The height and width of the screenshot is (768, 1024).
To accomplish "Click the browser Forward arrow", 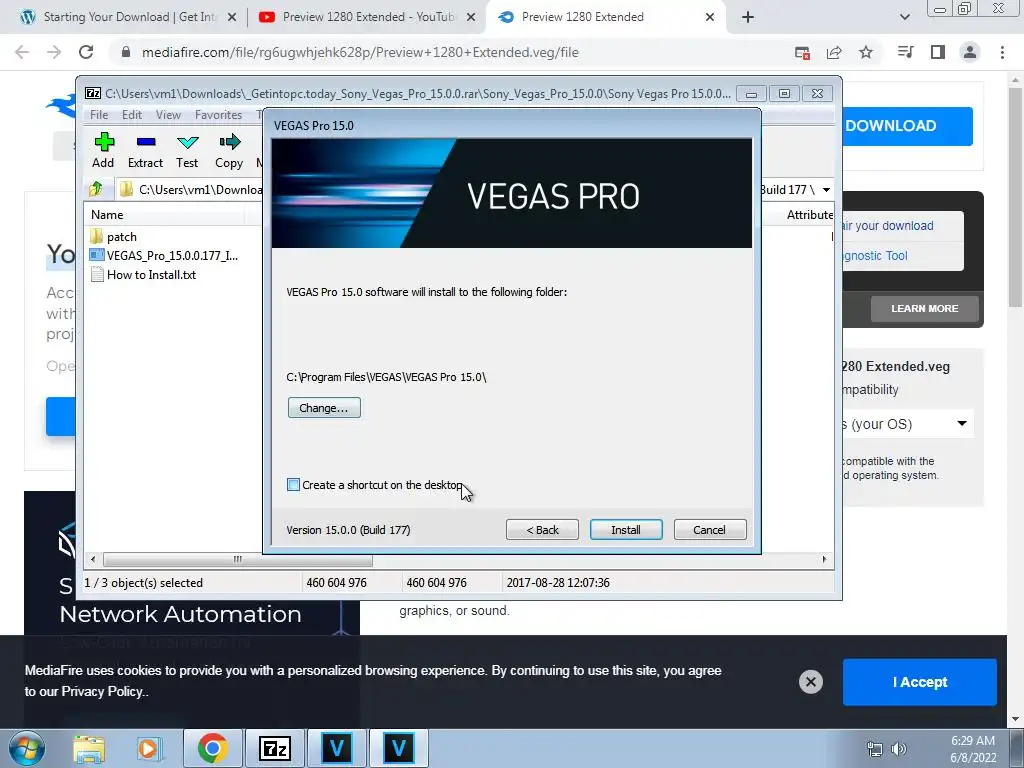I will tap(54, 52).
